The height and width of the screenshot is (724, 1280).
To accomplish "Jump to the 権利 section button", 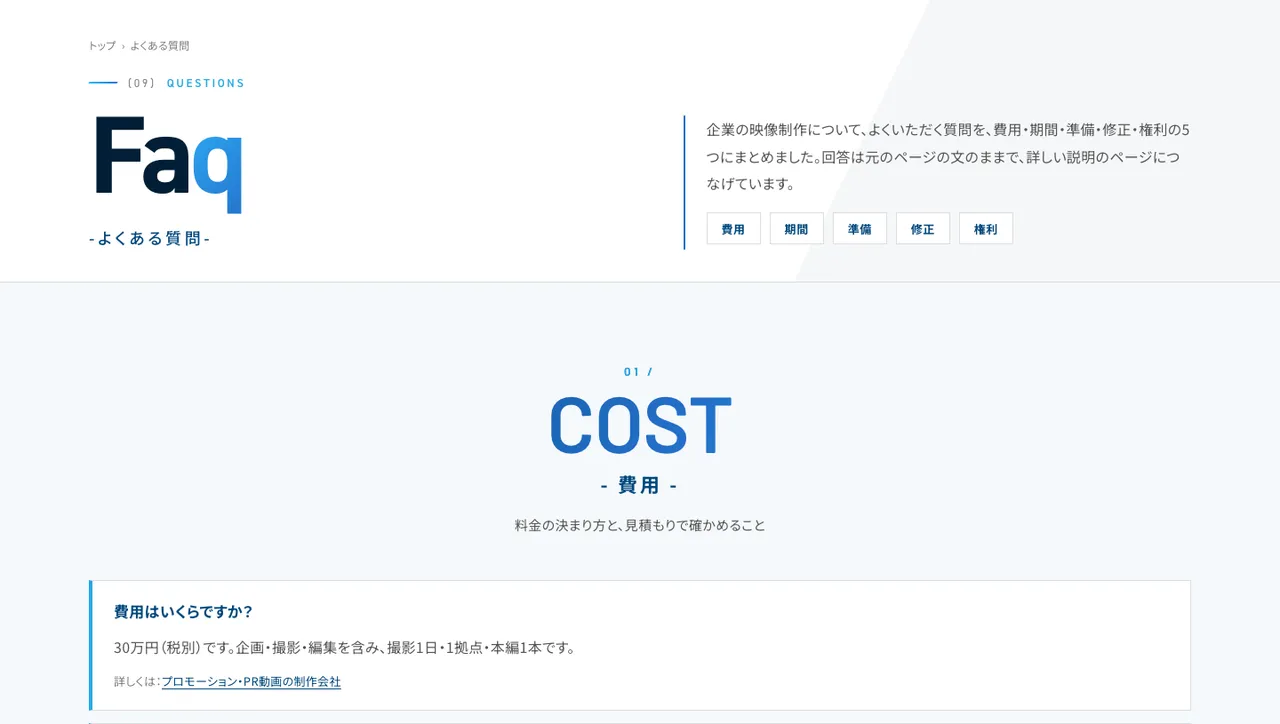I will point(986,228).
